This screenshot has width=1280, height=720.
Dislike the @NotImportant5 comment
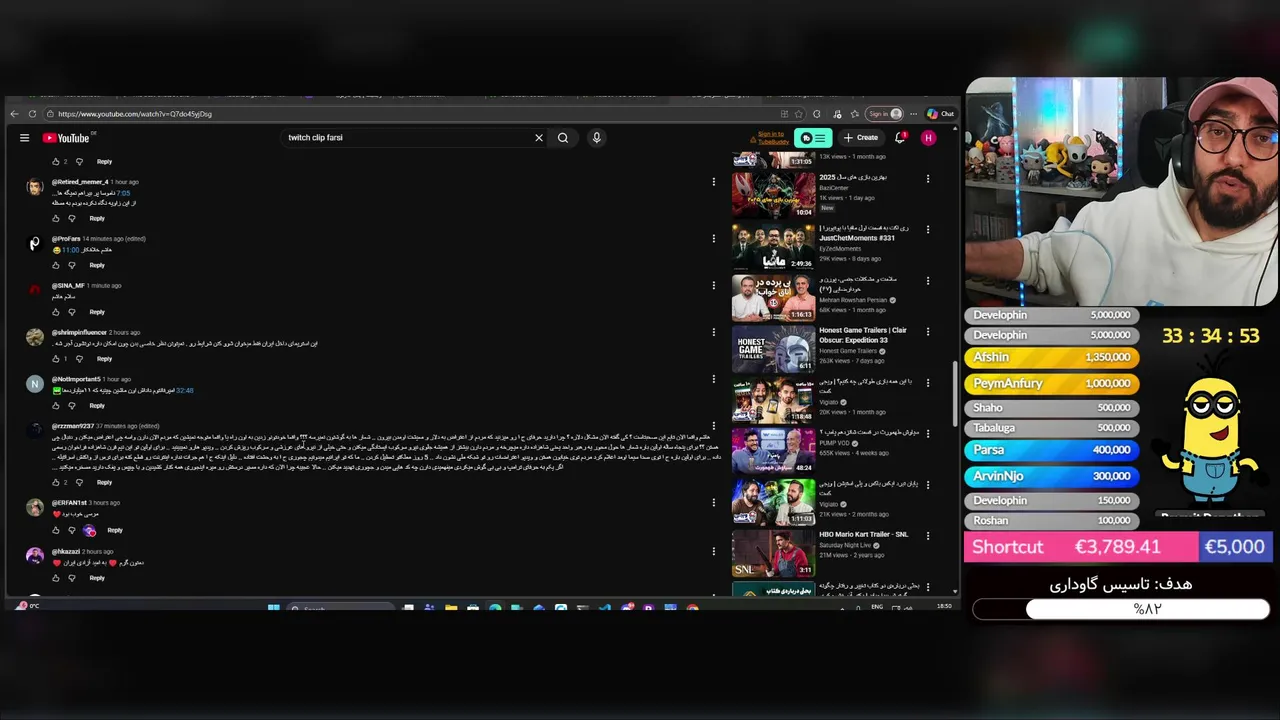[x=72, y=406]
